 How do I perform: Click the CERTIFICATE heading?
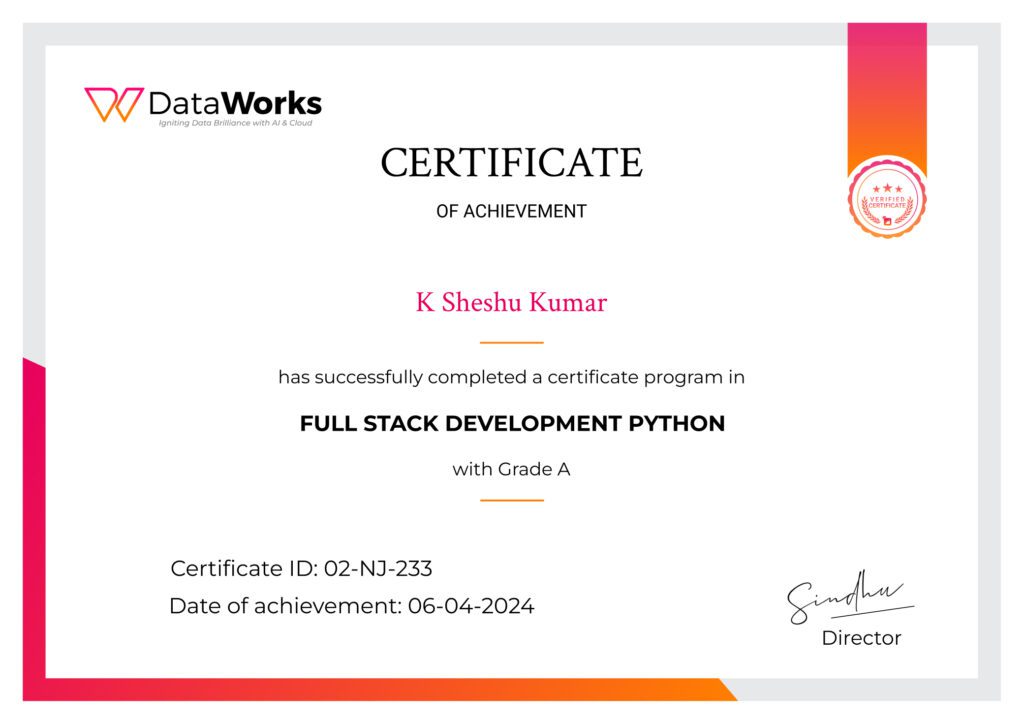(511, 163)
